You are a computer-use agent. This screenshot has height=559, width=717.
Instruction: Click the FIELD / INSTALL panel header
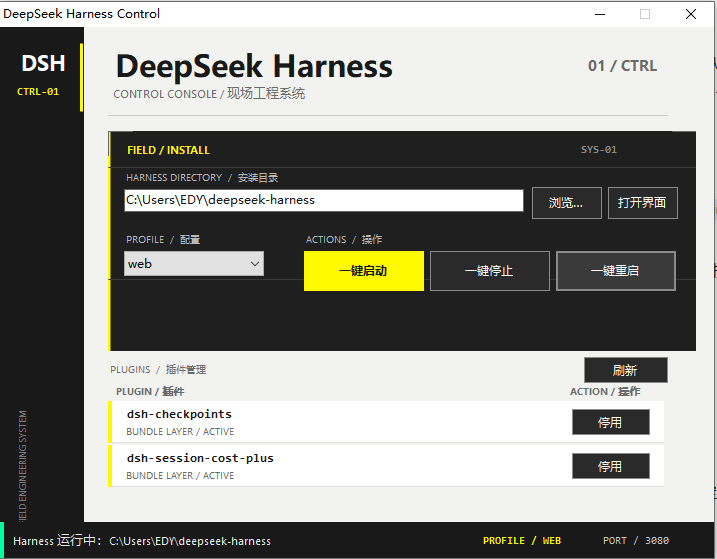click(168, 150)
